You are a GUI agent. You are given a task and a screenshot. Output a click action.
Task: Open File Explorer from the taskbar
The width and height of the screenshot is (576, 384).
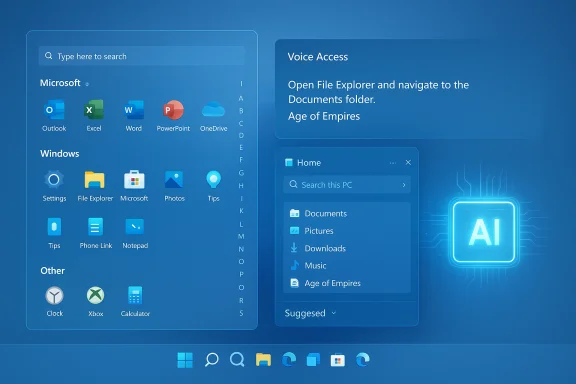[263, 360]
